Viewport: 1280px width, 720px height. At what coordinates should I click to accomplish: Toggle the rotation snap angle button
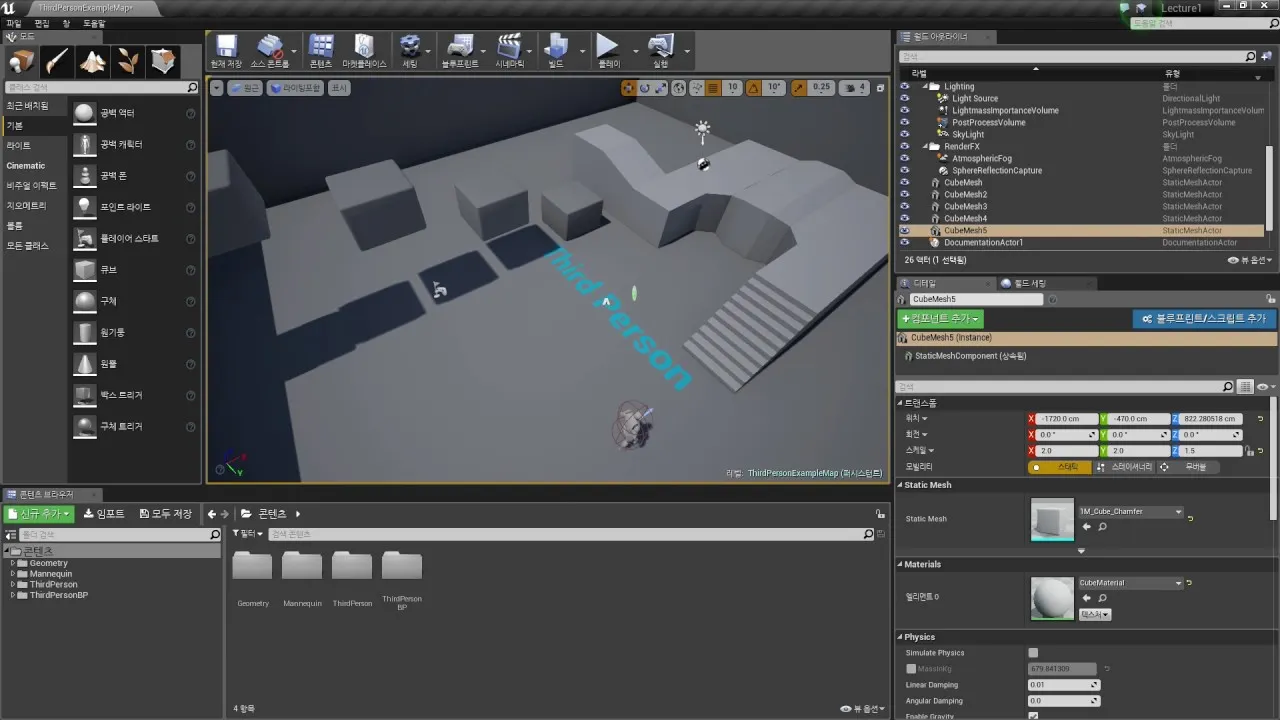[754, 88]
